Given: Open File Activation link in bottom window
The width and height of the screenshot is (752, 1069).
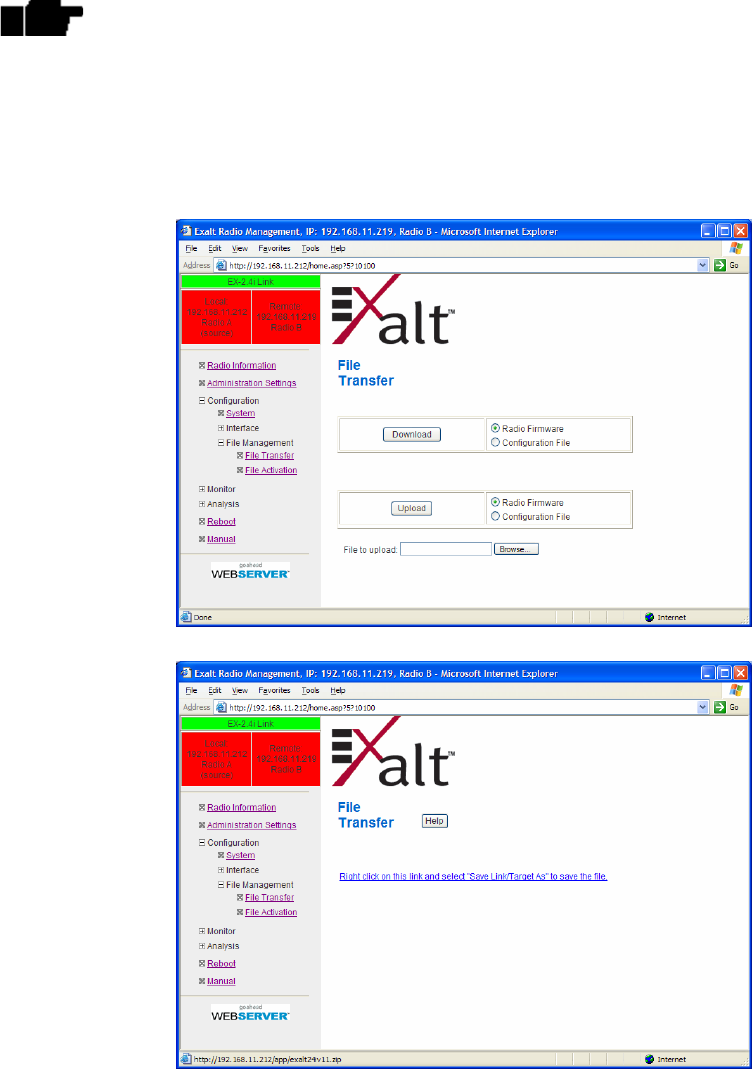Looking at the screenshot, I should [x=271, y=912].
